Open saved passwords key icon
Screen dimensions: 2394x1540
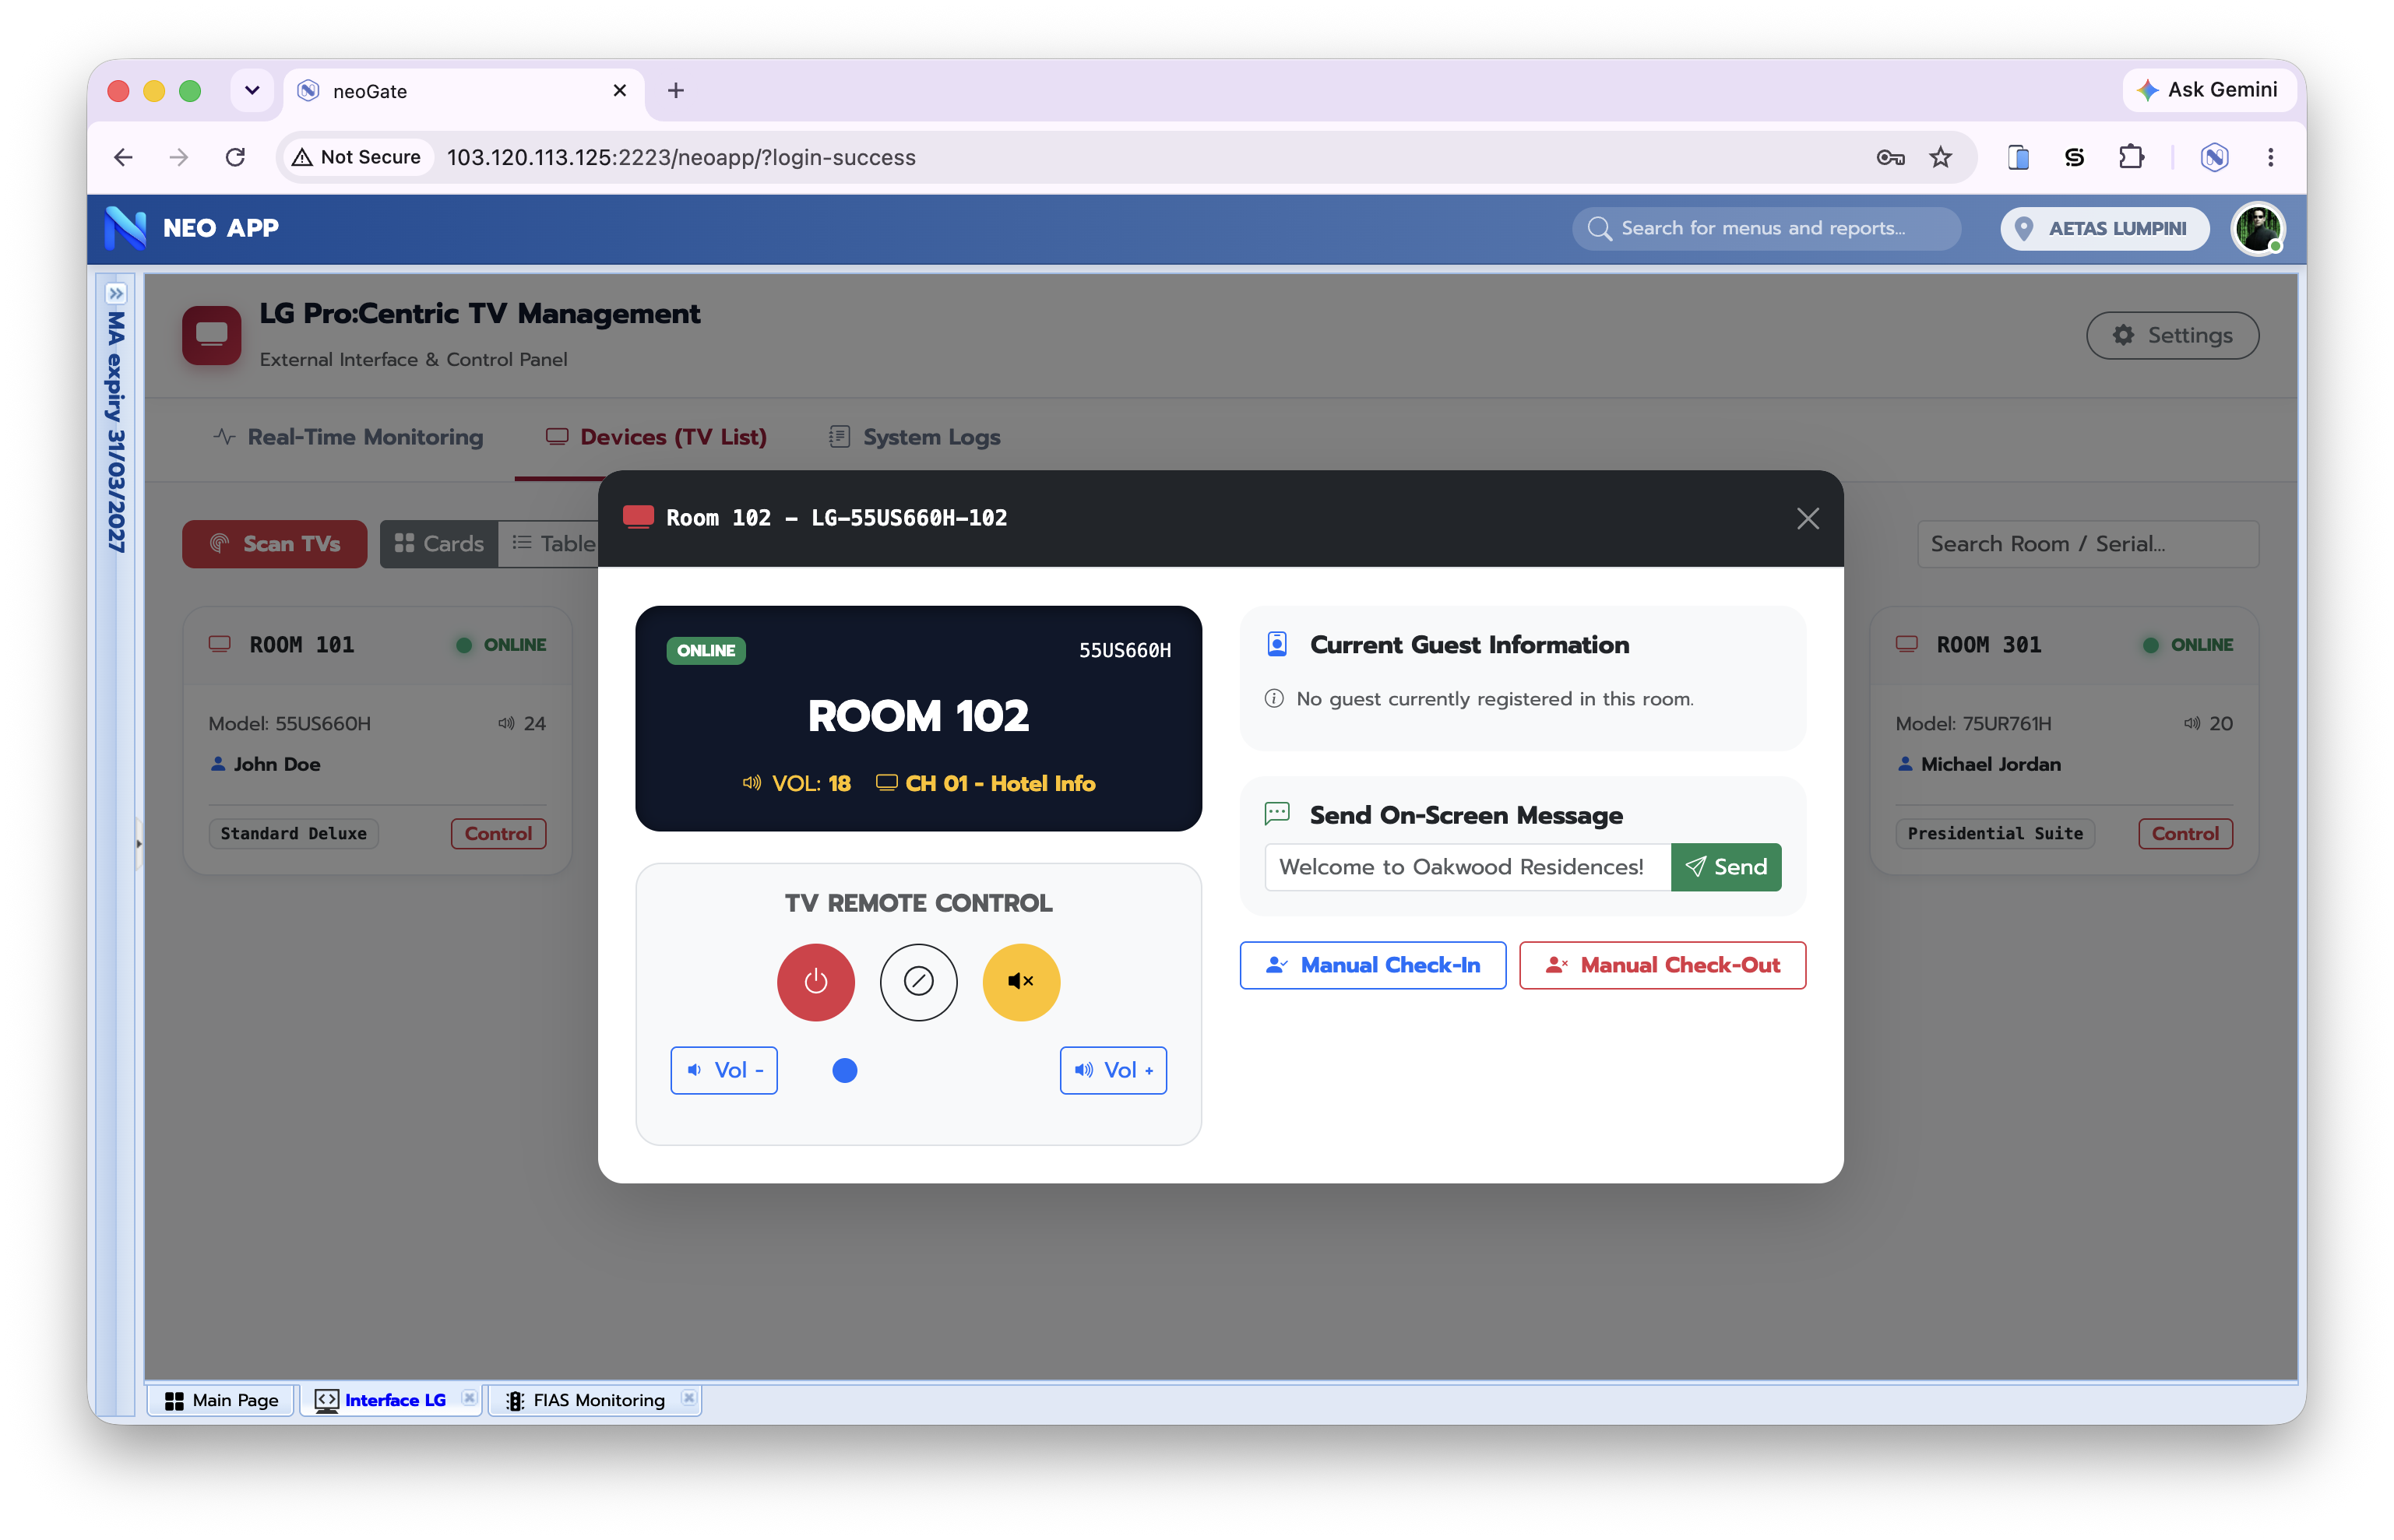pos(1889,157)
